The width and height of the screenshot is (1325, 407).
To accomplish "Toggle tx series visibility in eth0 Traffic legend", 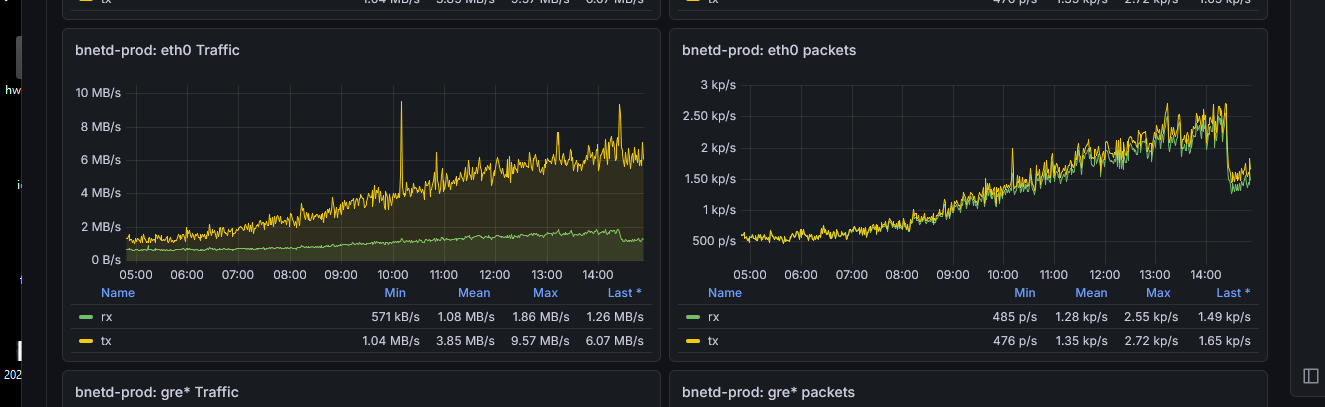I will pos(106,341).
